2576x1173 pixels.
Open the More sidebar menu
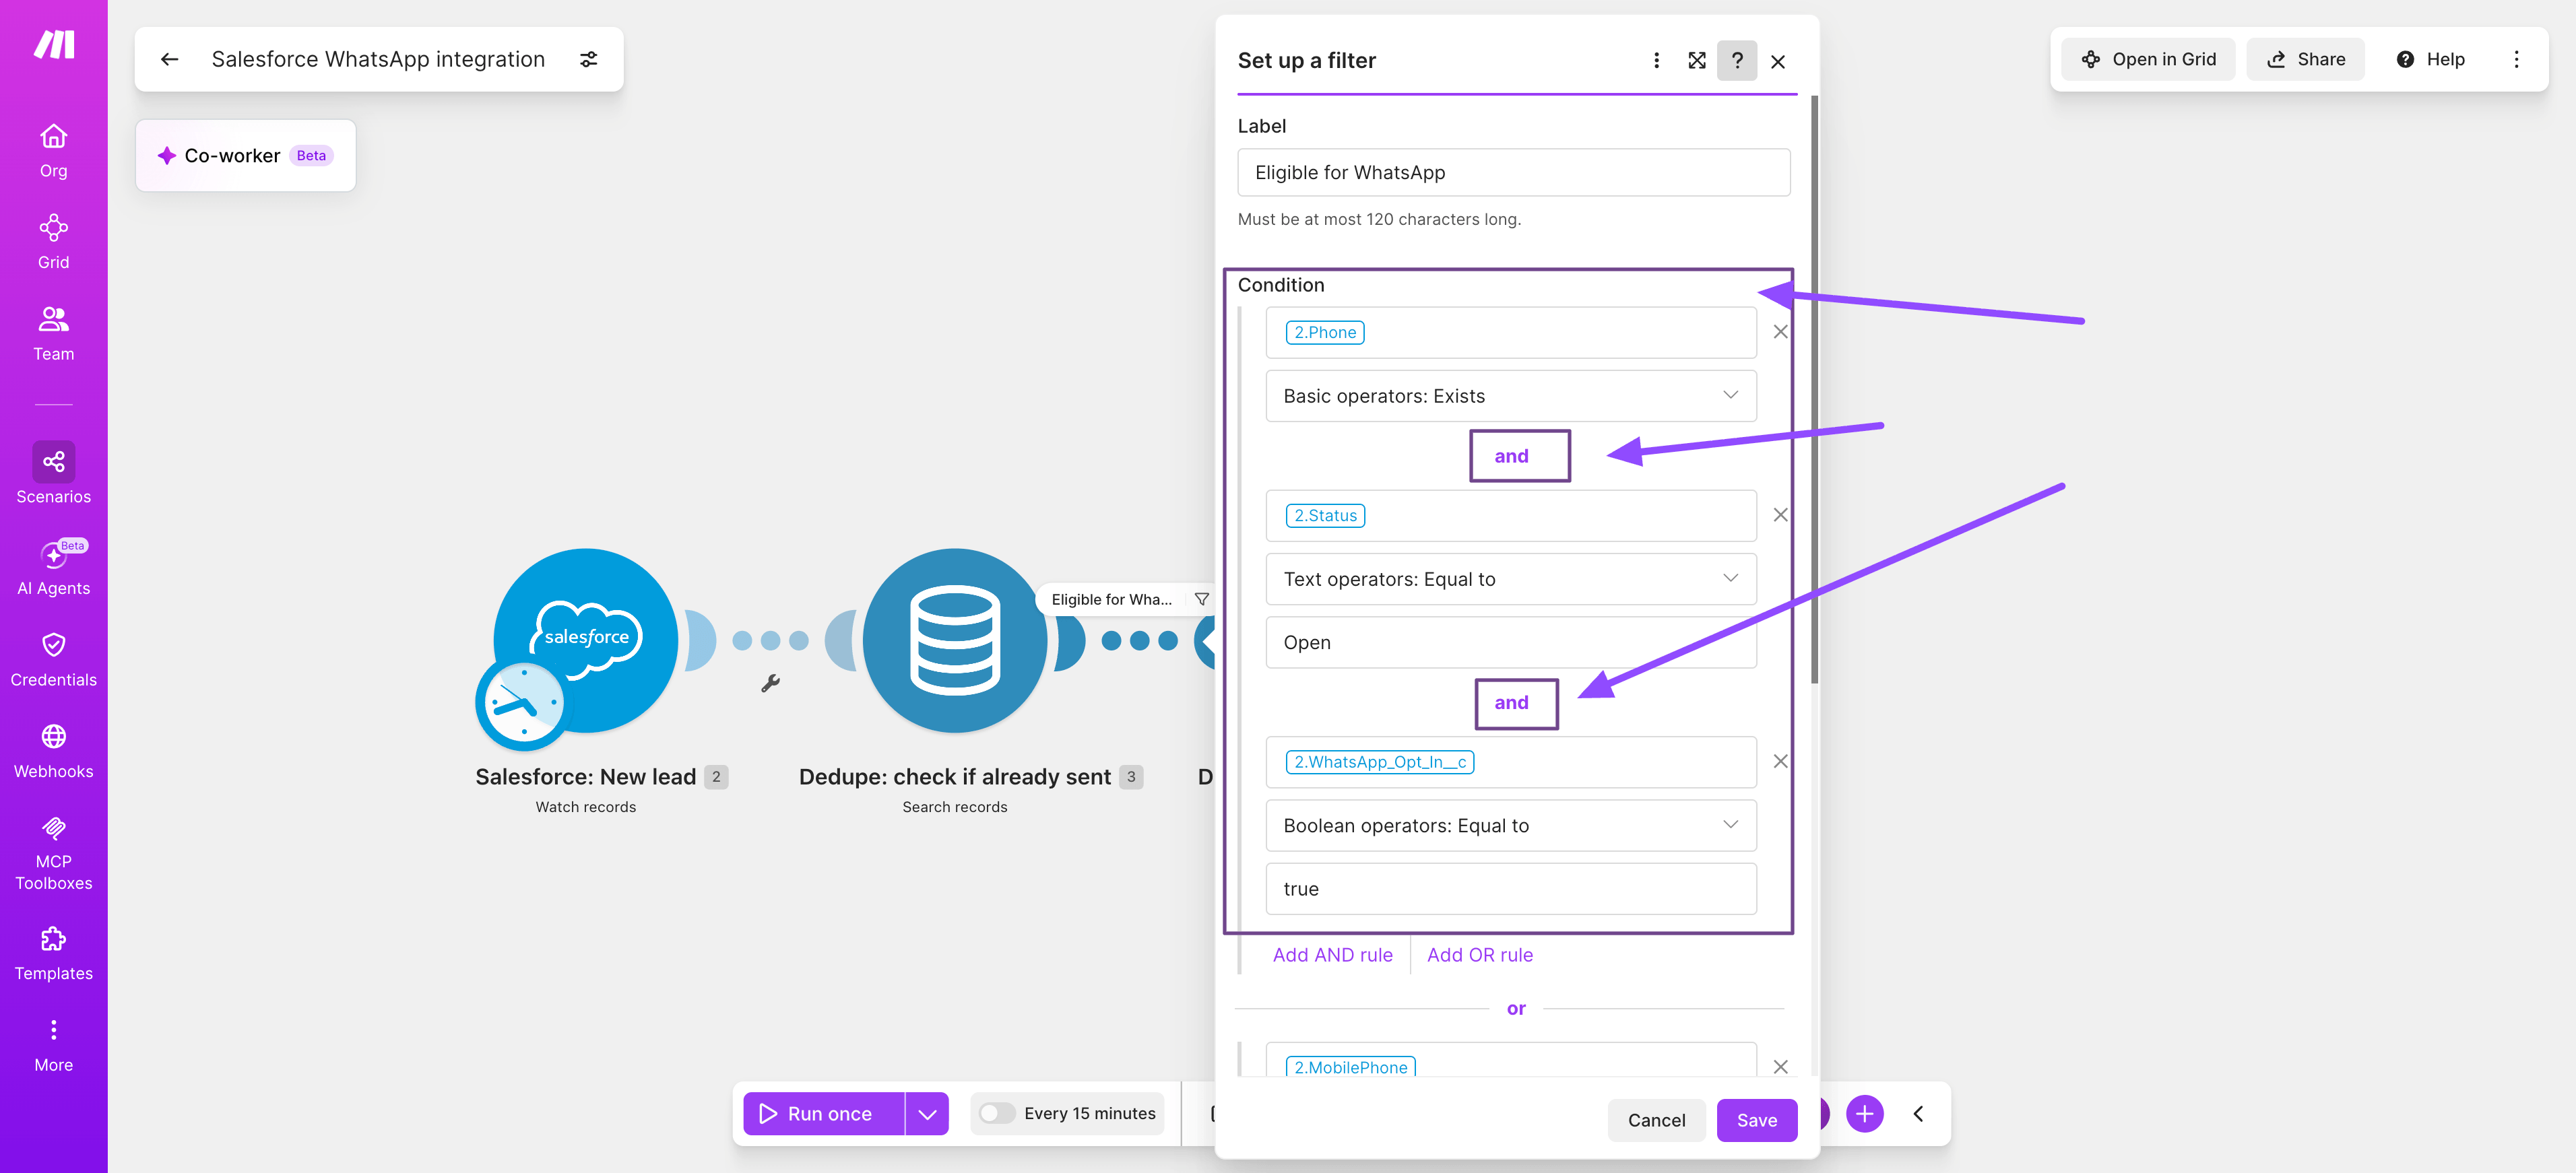point(53,1046)
